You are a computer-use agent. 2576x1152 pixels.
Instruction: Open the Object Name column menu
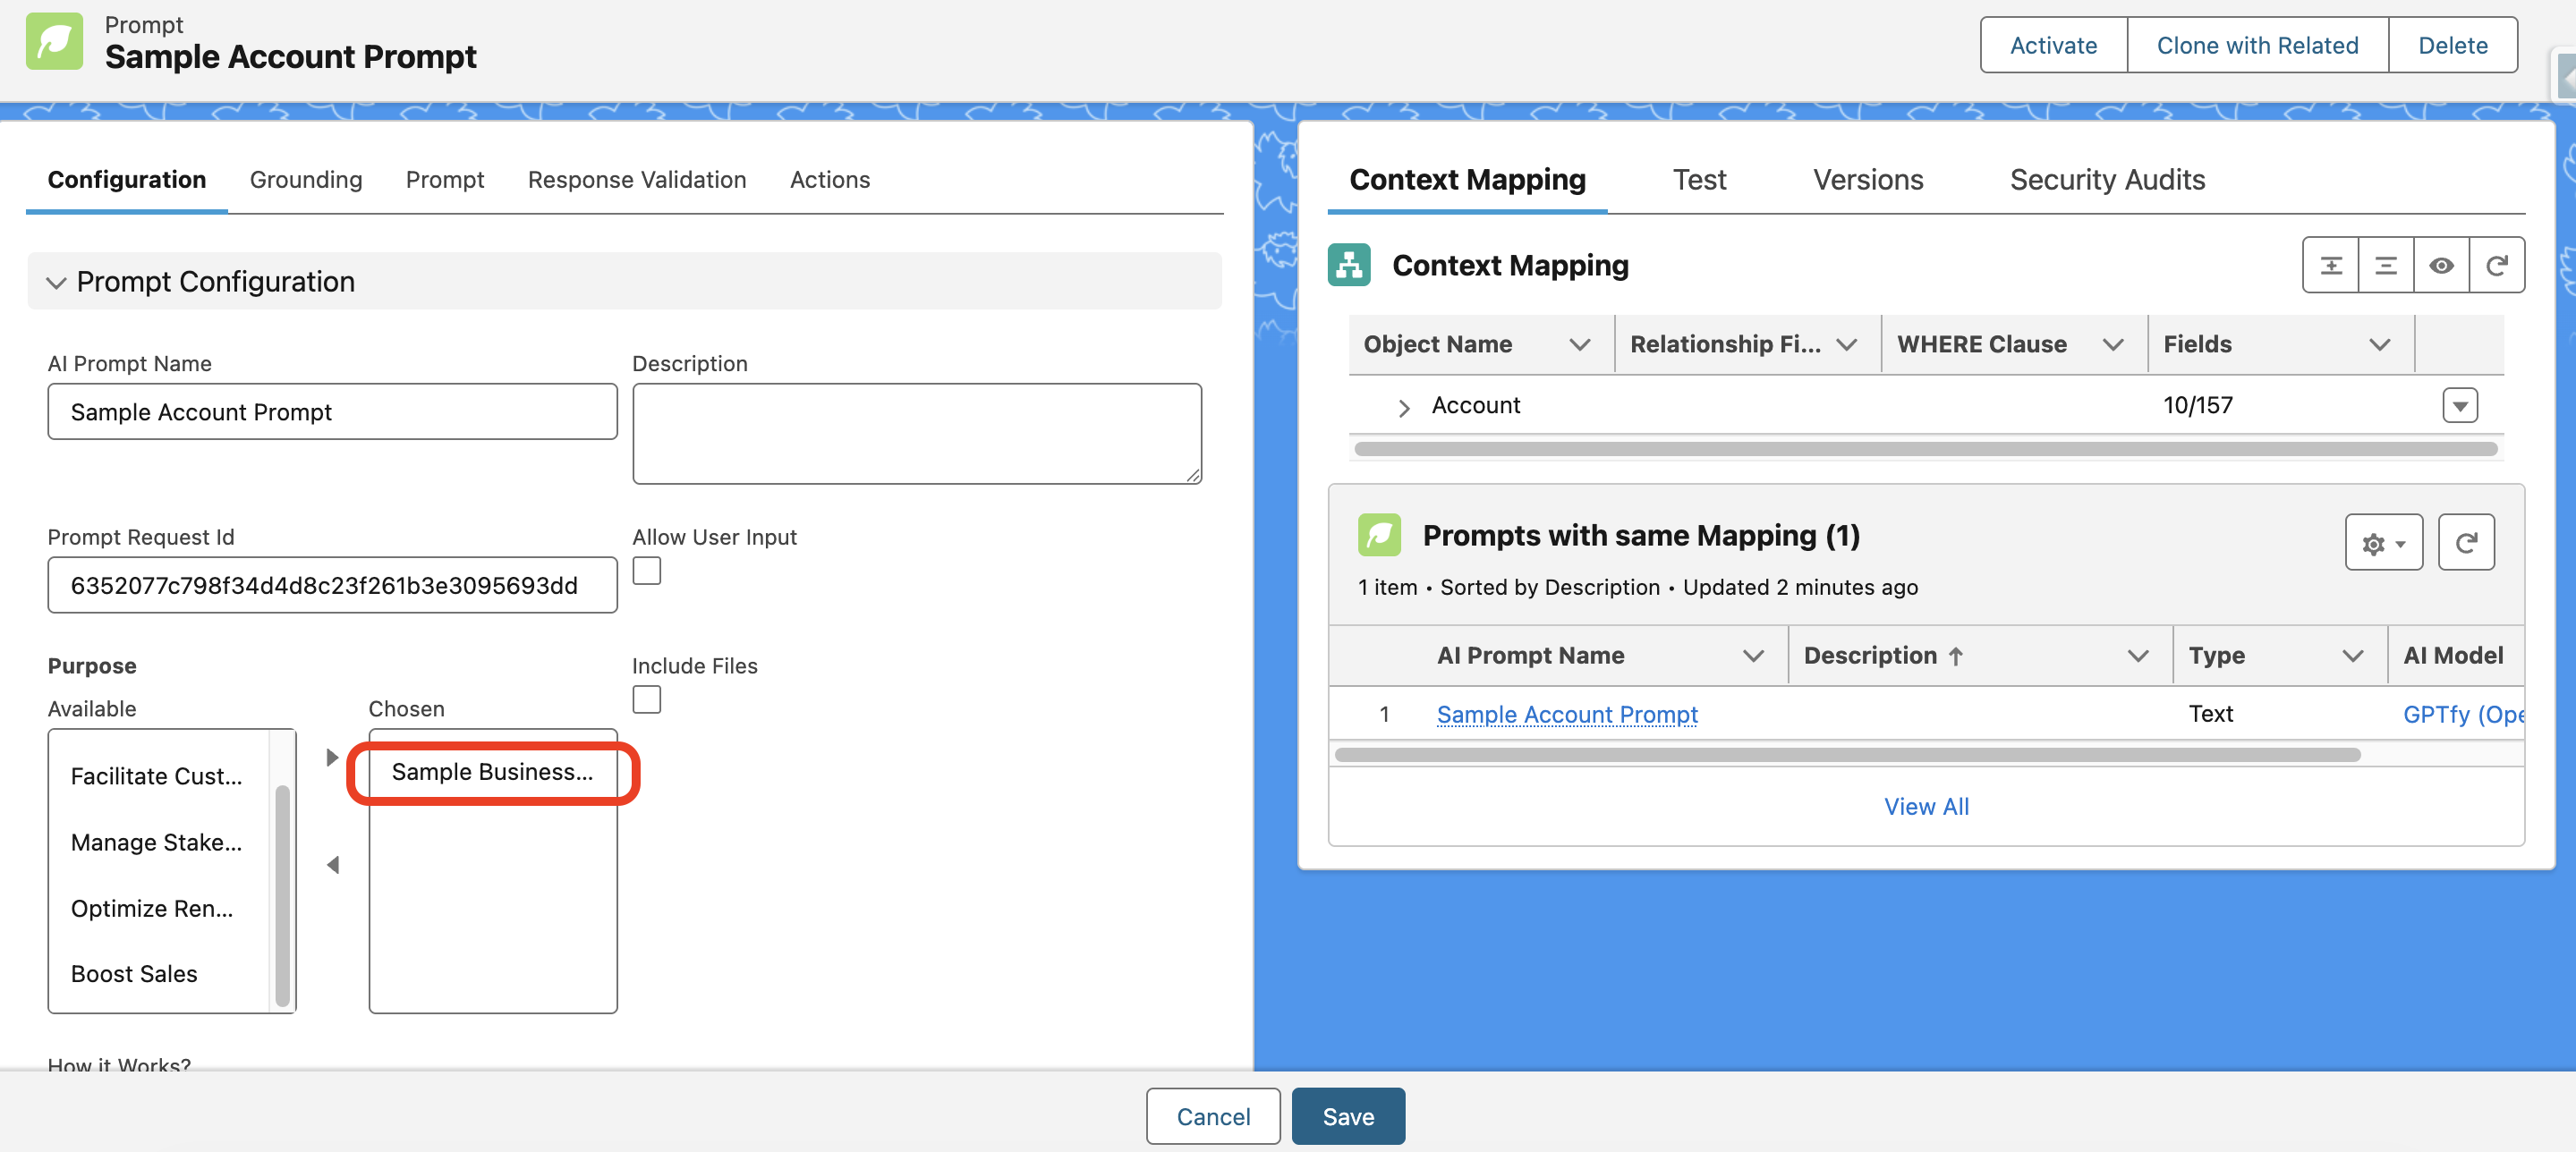(x=1579, y=345)
